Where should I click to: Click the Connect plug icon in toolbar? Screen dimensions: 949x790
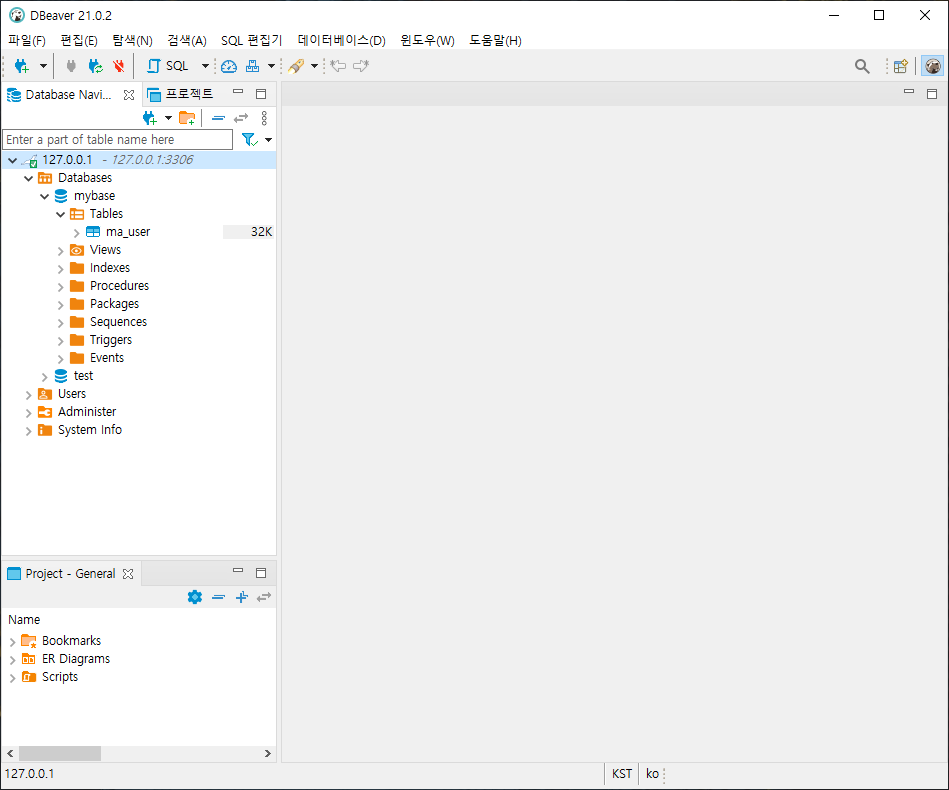[x=71, y=66]
